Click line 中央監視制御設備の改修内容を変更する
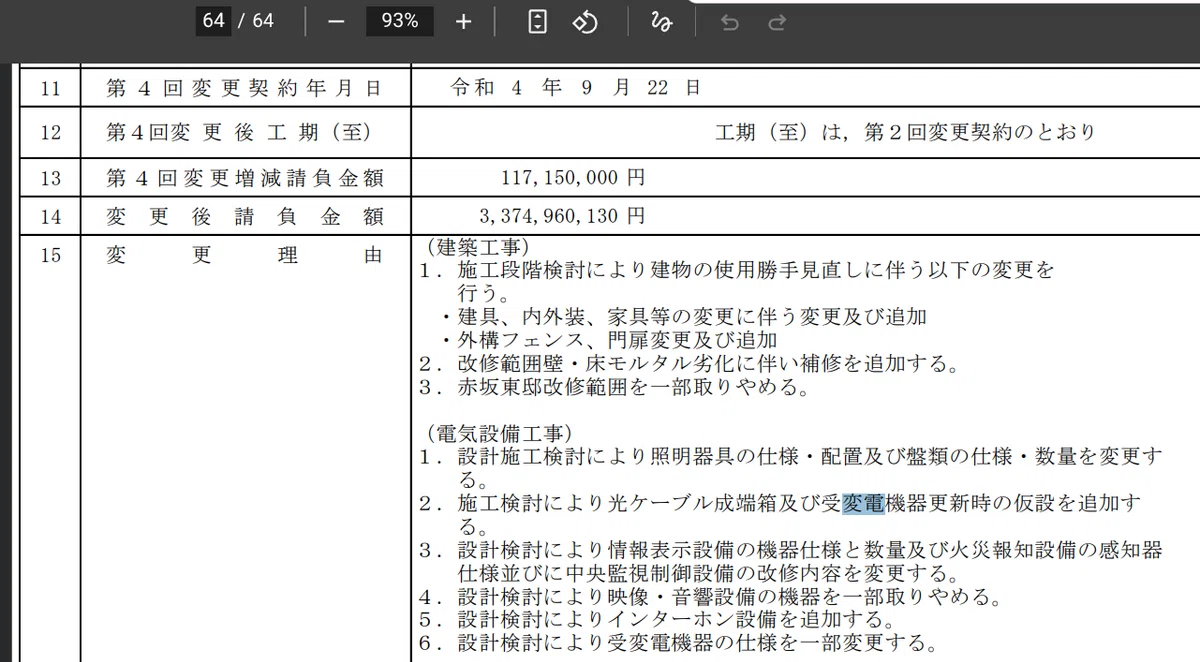Viewport: 1200px width, 662px height. (708, 574)
